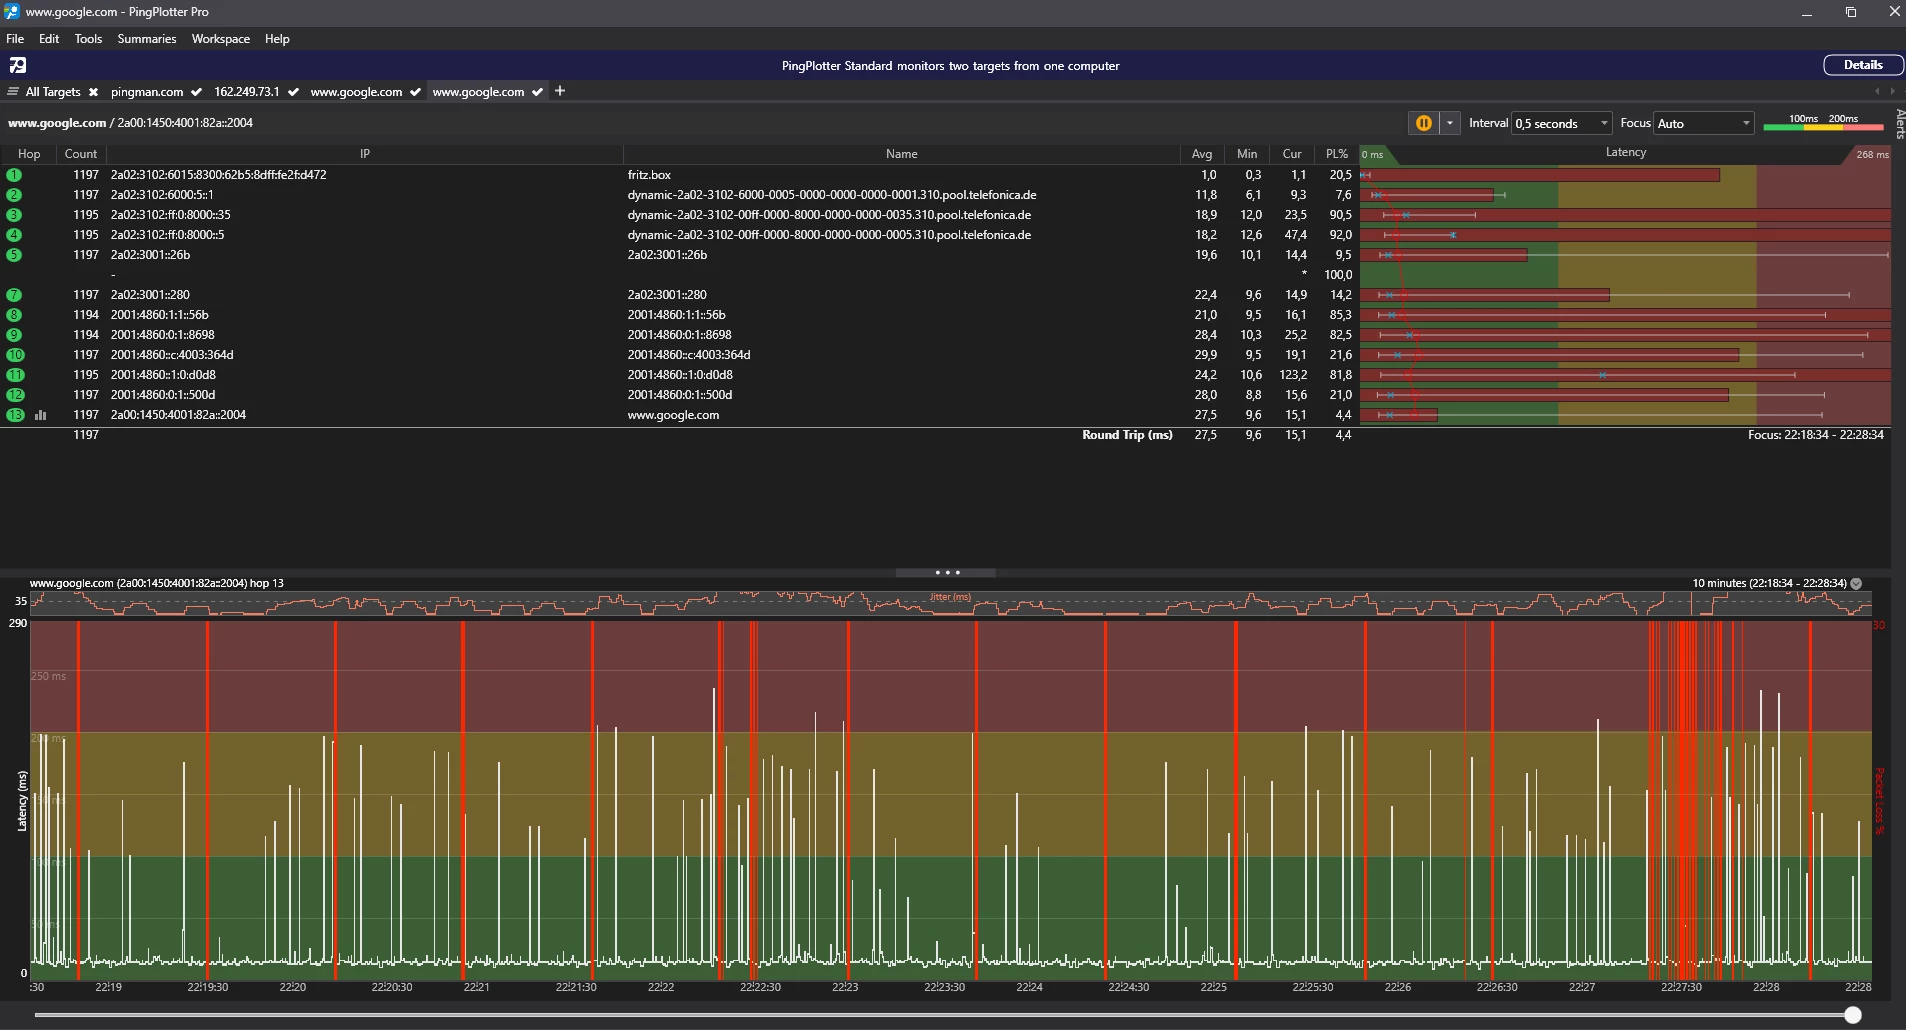This screenshot has width=1906, height=1033.
Task: Close the All Targets tab with the X
Action: (93, 92)
